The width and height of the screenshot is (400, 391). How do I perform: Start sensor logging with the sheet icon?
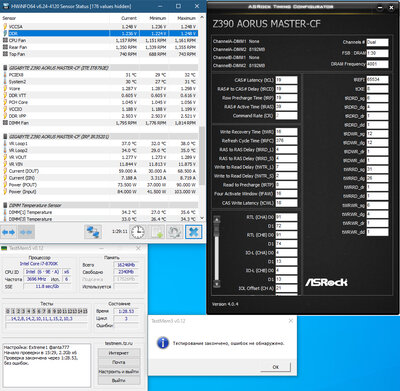(157, 232)
